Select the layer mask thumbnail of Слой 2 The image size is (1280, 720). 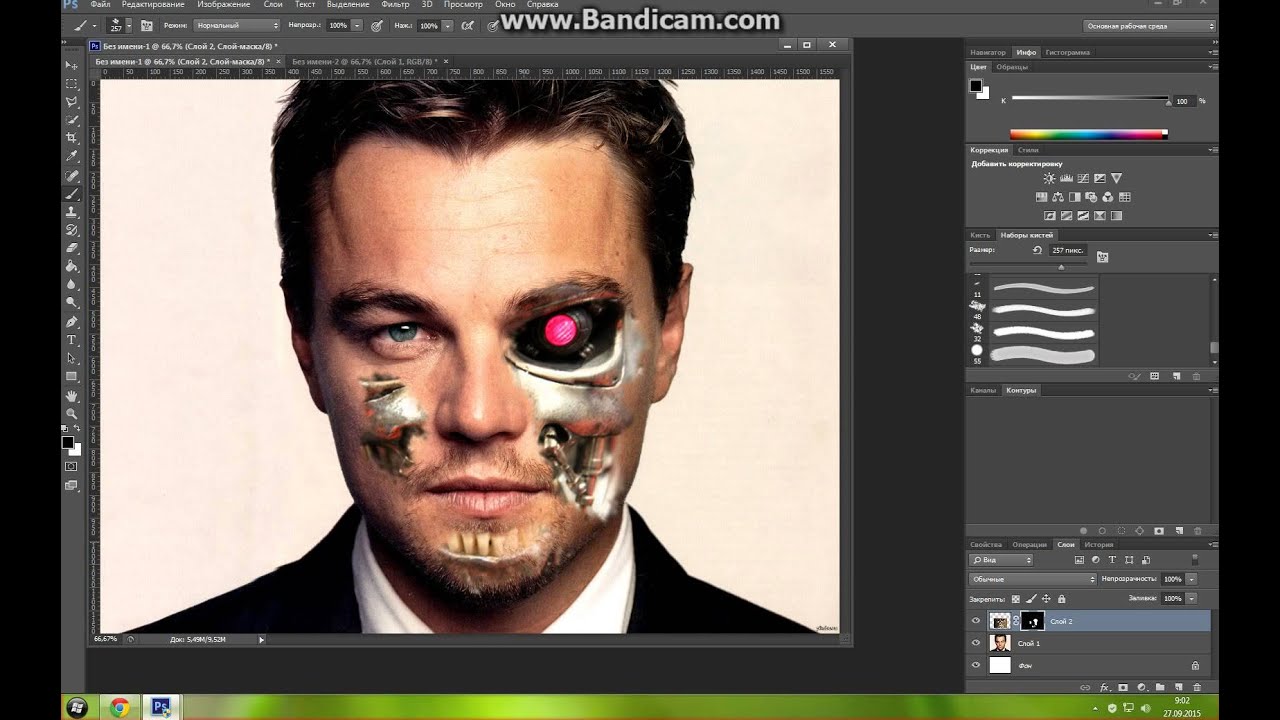pos(1032,621)
